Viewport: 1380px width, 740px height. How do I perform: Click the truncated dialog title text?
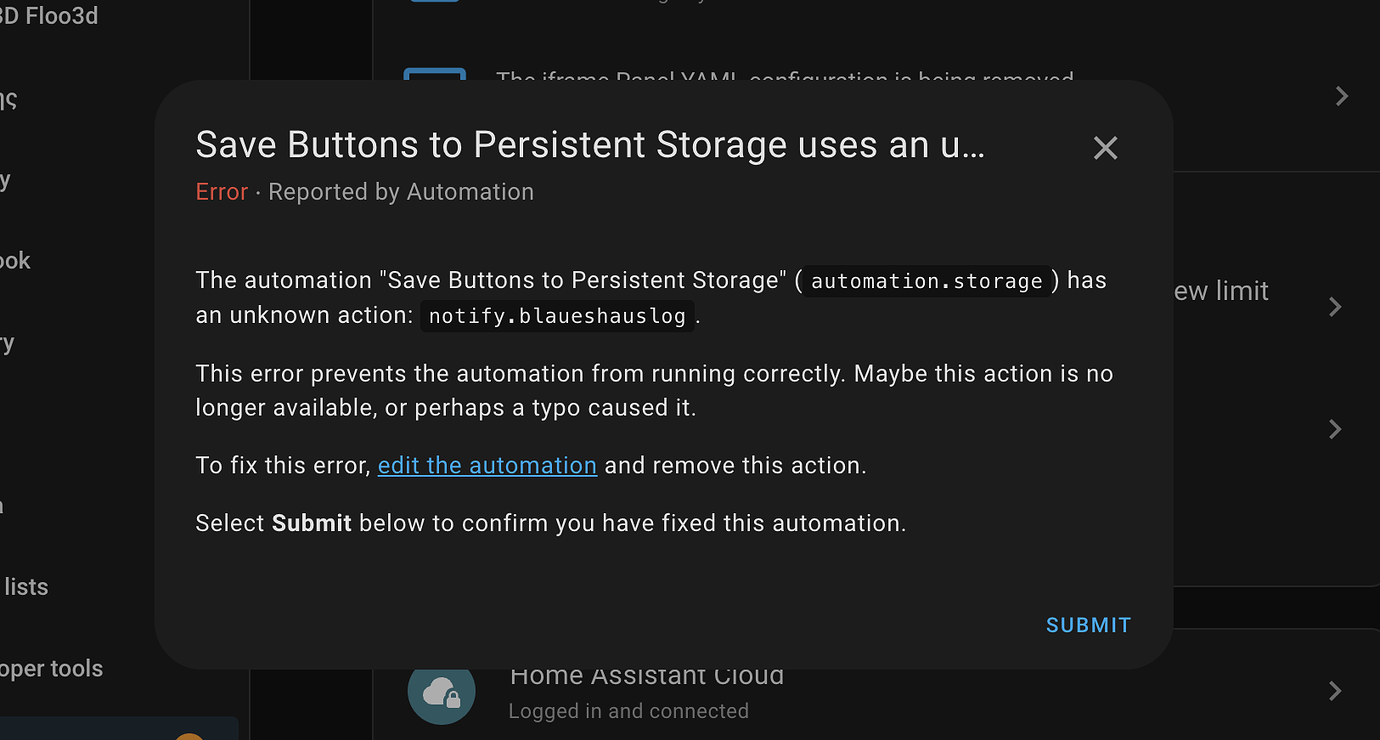point(590,145)
